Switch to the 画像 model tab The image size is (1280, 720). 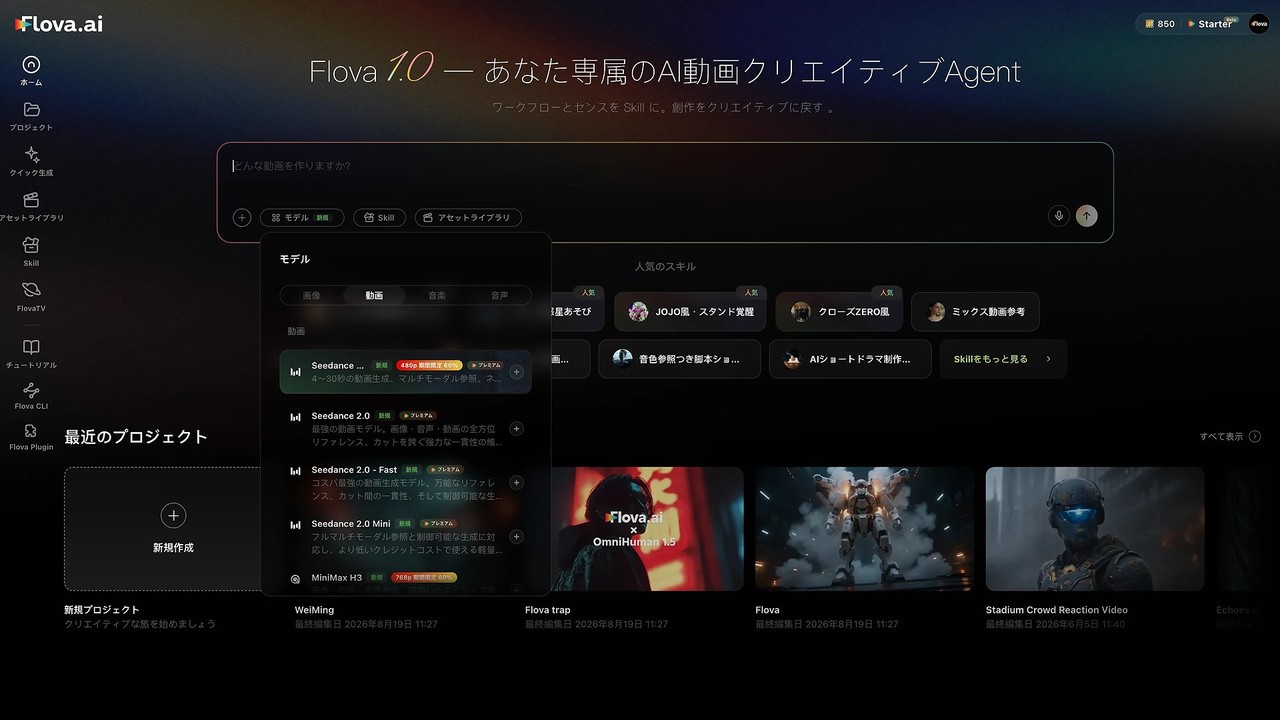[x=312, y=296]
